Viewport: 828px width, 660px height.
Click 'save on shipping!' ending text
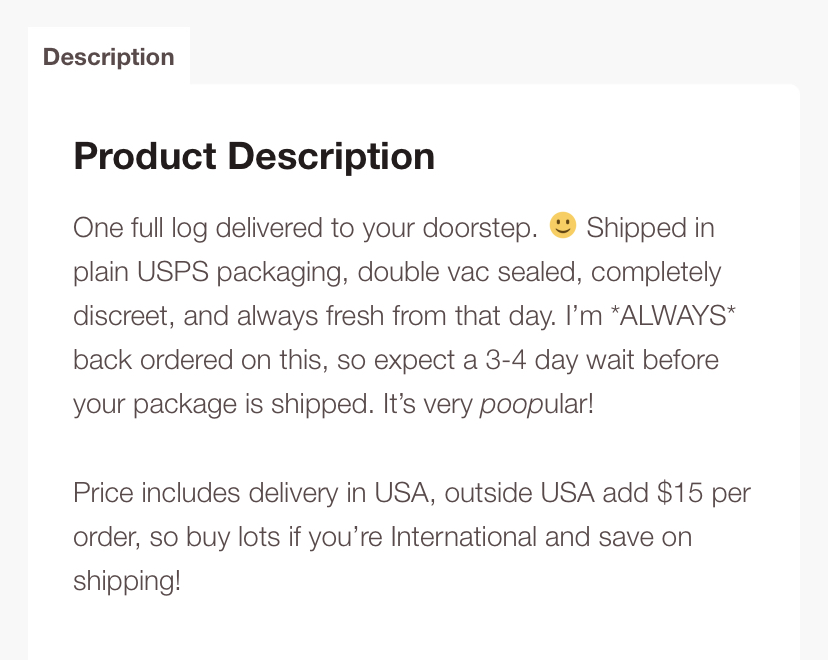coord(645,537)
